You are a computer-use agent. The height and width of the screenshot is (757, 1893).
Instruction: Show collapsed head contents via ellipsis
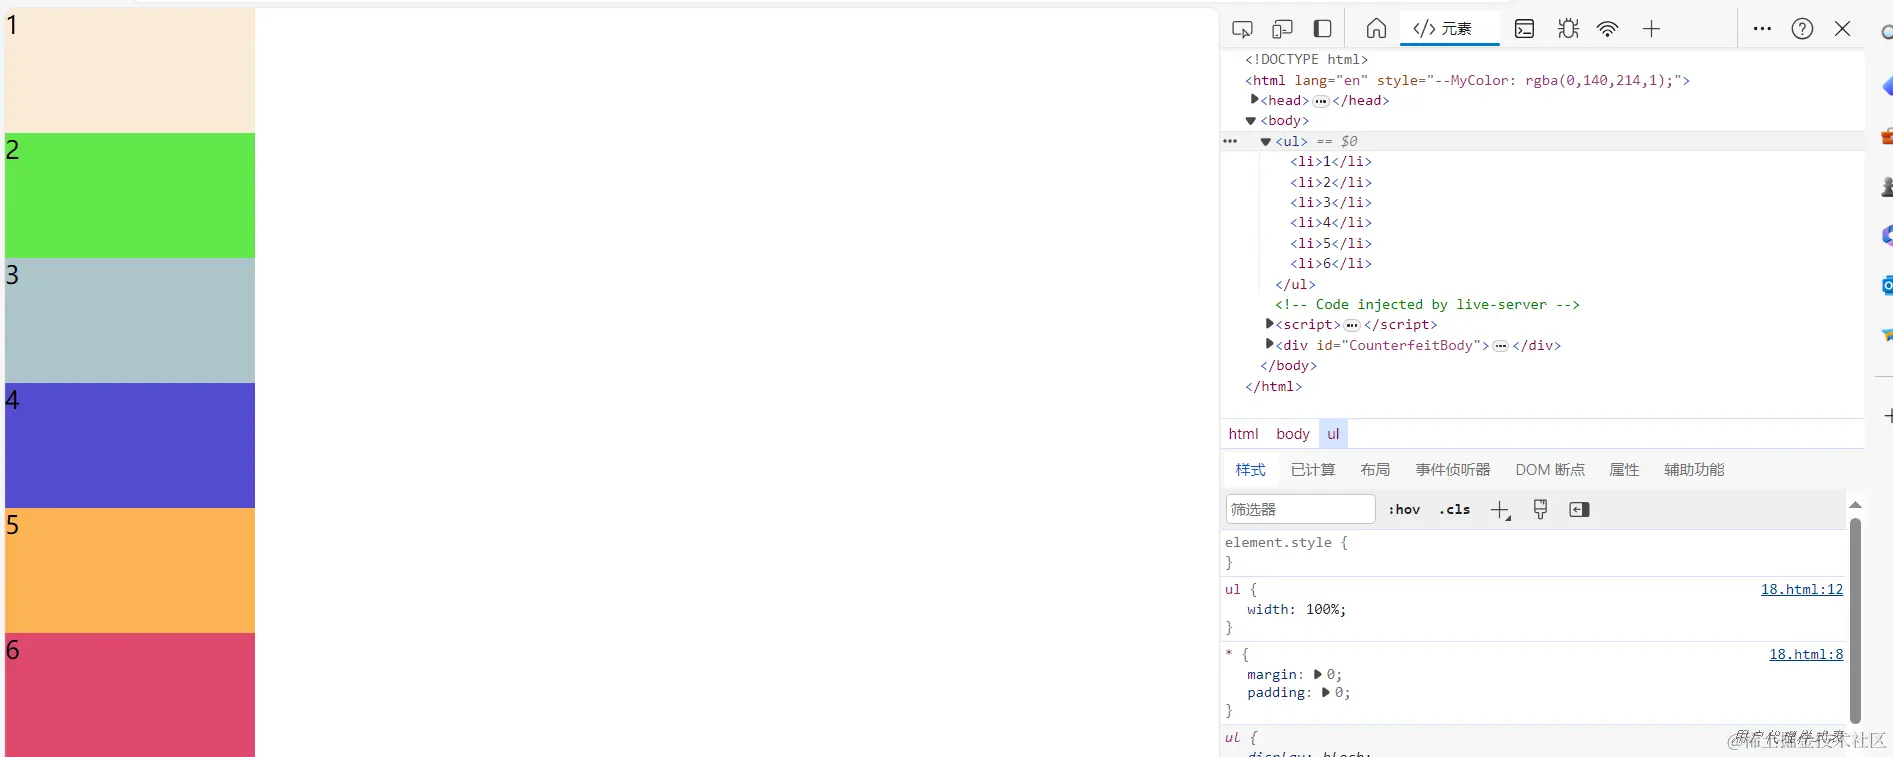[1320, 101]
